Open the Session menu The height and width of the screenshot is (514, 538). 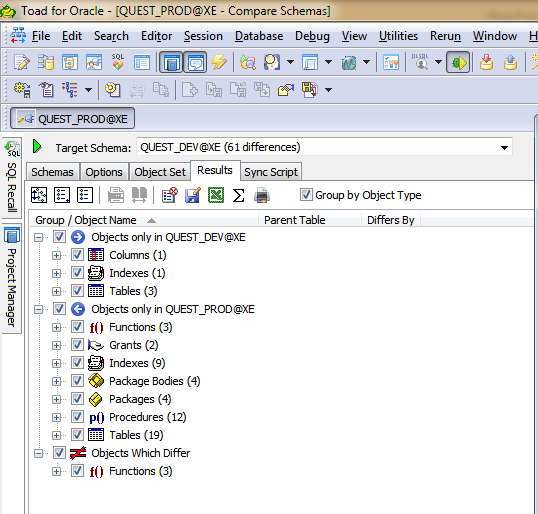pos(203,36)
